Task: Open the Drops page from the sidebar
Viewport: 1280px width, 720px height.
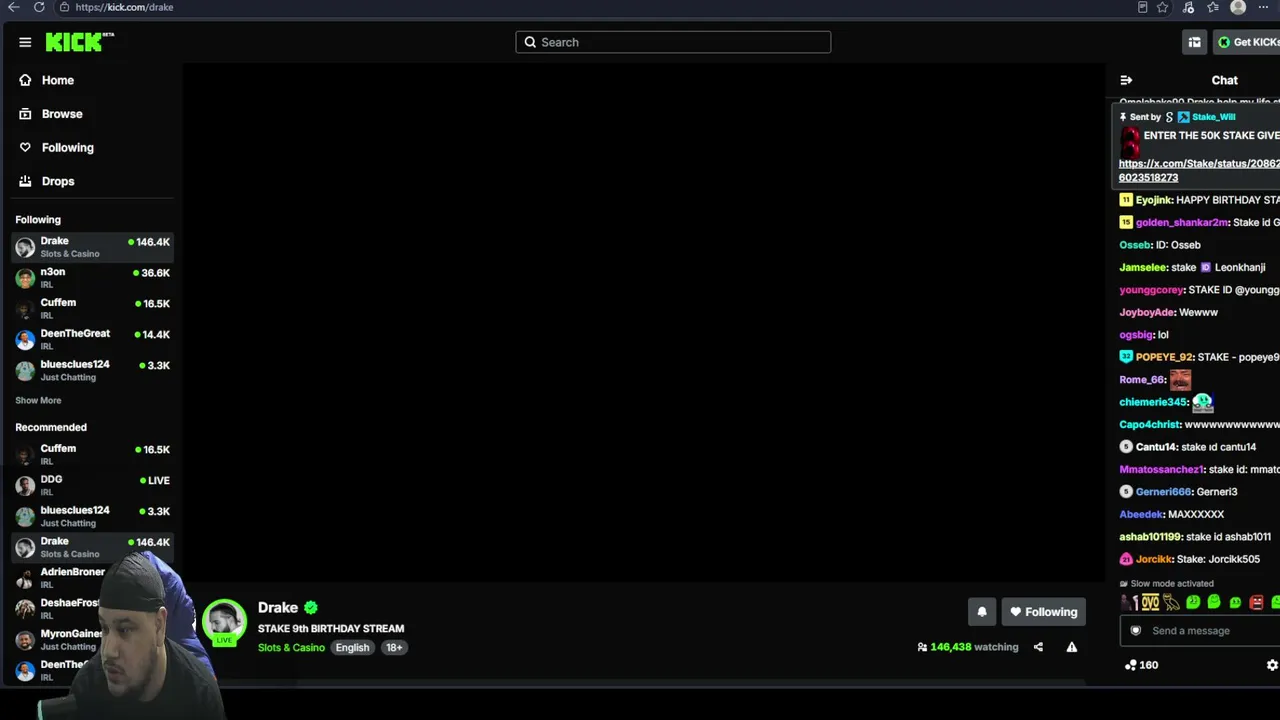Action: 47,181
